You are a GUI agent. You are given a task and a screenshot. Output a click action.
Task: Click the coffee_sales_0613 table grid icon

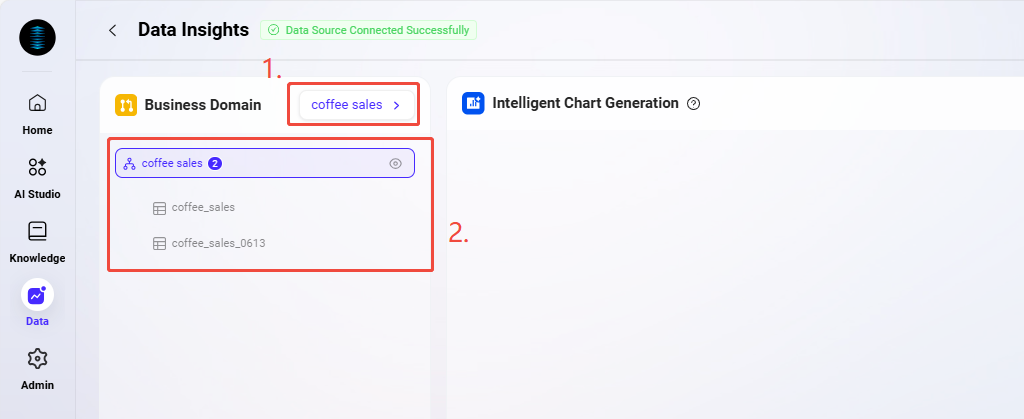point(159,243)
